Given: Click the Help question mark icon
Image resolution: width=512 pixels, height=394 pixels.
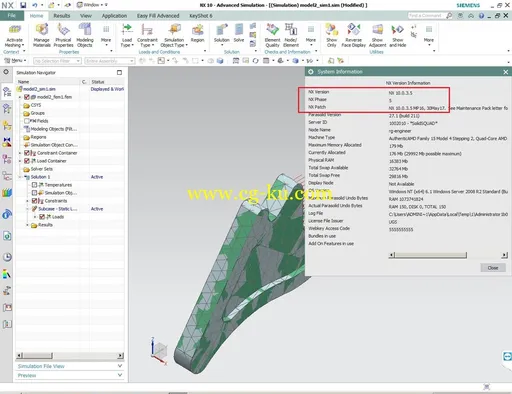Looking at the screenshot, I should tap(481, 16).
